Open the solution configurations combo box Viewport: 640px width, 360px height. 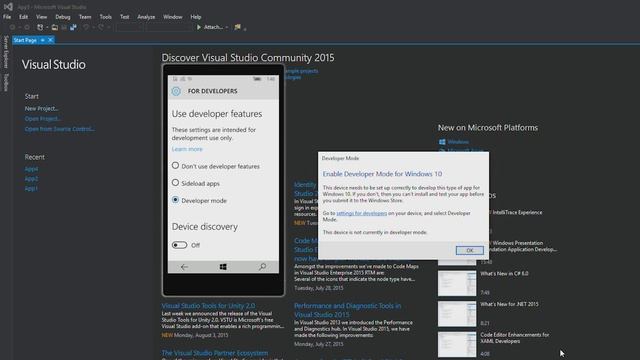129,27
